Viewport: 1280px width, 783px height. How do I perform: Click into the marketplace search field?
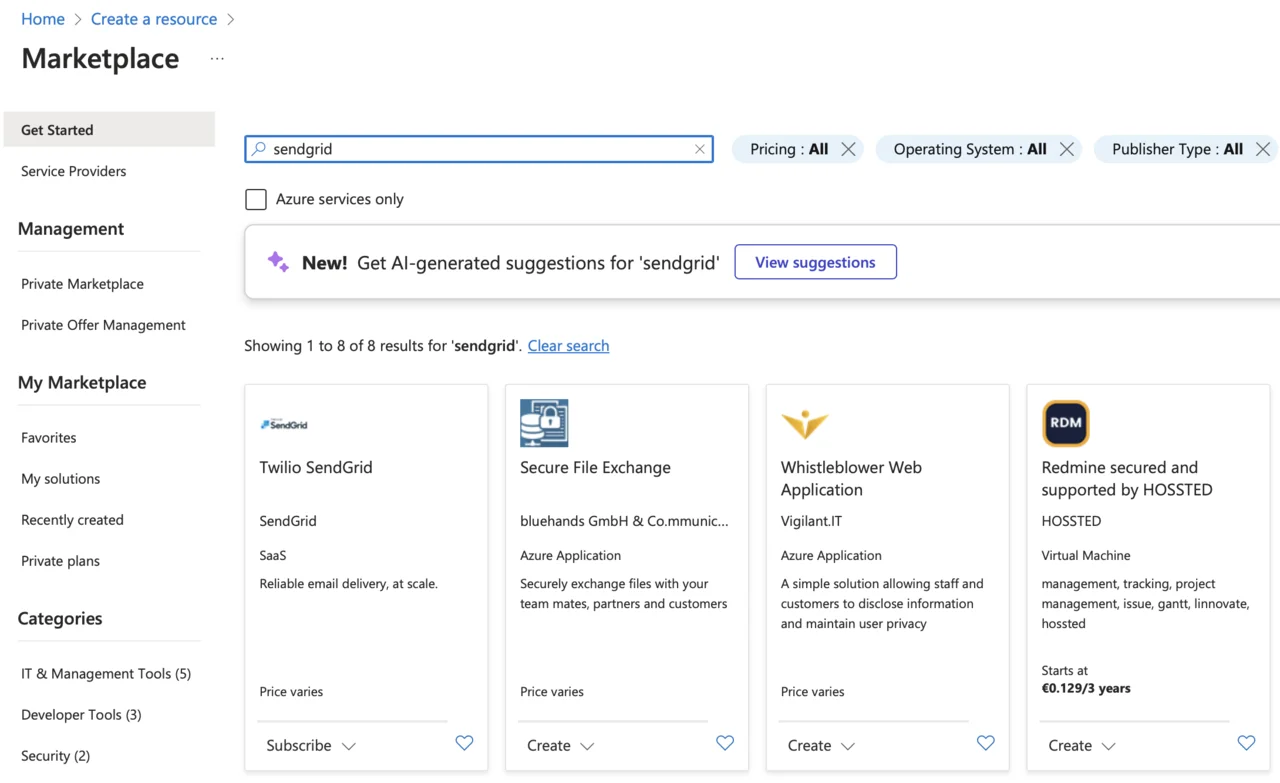click(478, 149)
